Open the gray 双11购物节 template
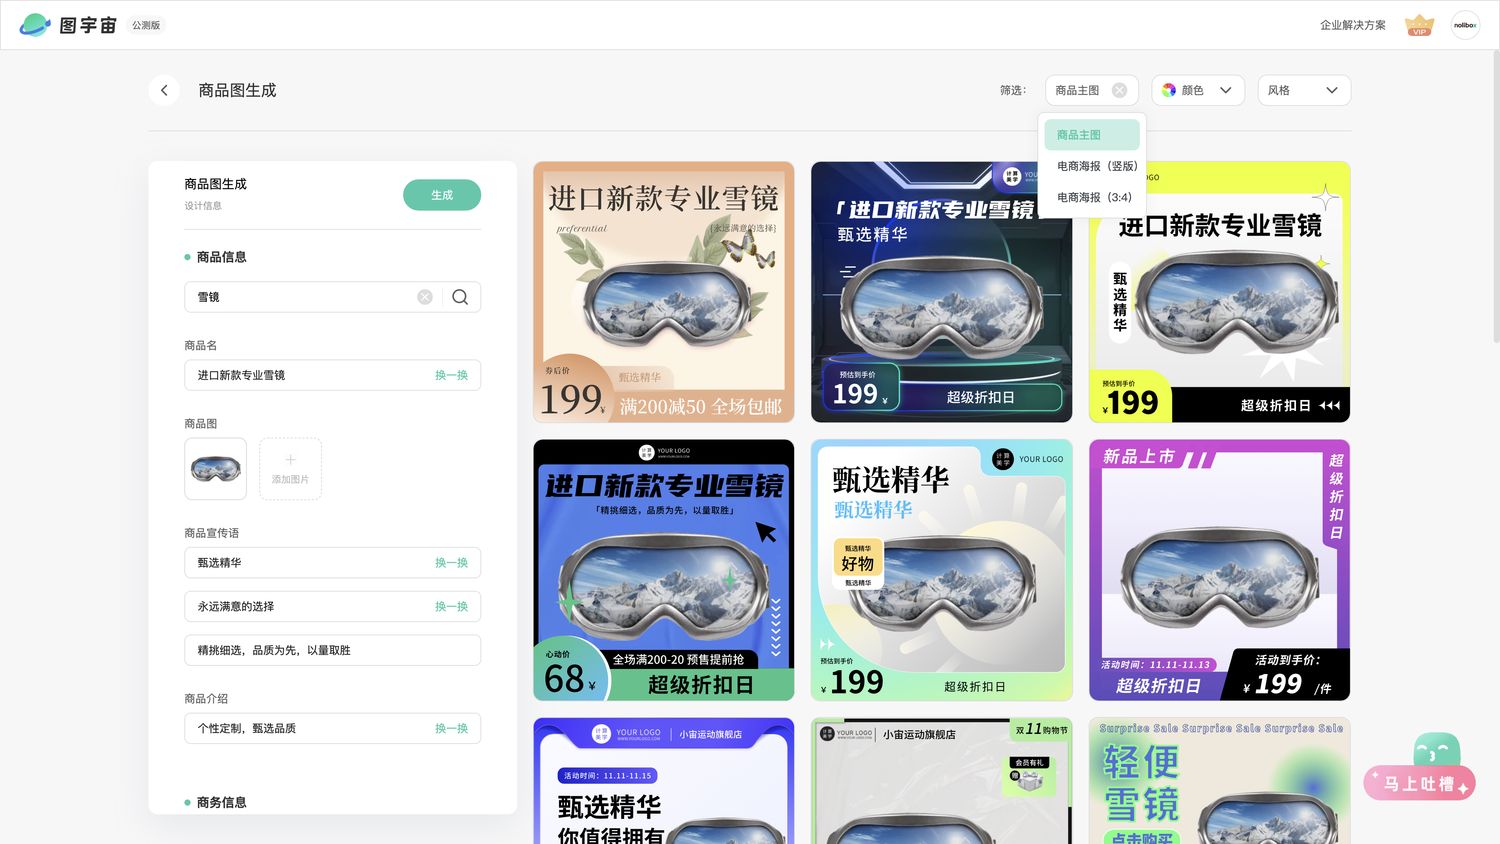The image size is (1500, 844). pyautogui.click(x=942, y=781)
